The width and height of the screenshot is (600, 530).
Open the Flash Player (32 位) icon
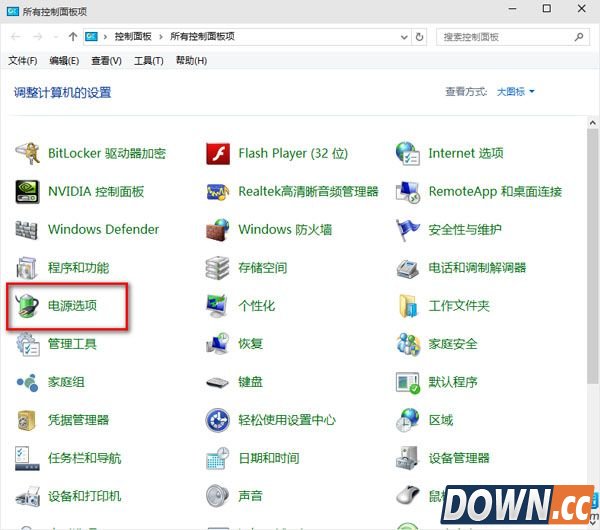(218, 153)
